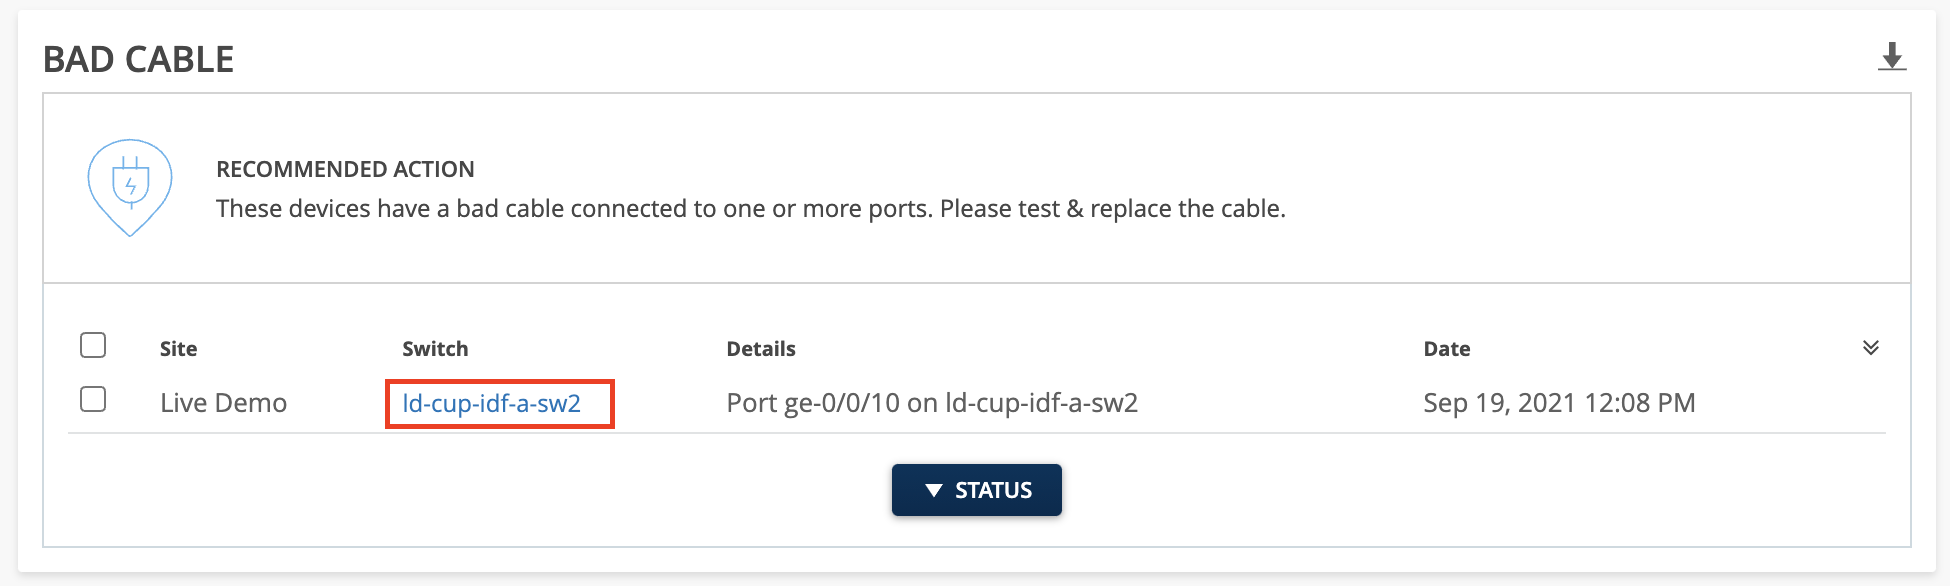This screenshot has width=1950, height=586.
Task: Click the lightning bolt inside plug icon
Action: click(130, 185)
